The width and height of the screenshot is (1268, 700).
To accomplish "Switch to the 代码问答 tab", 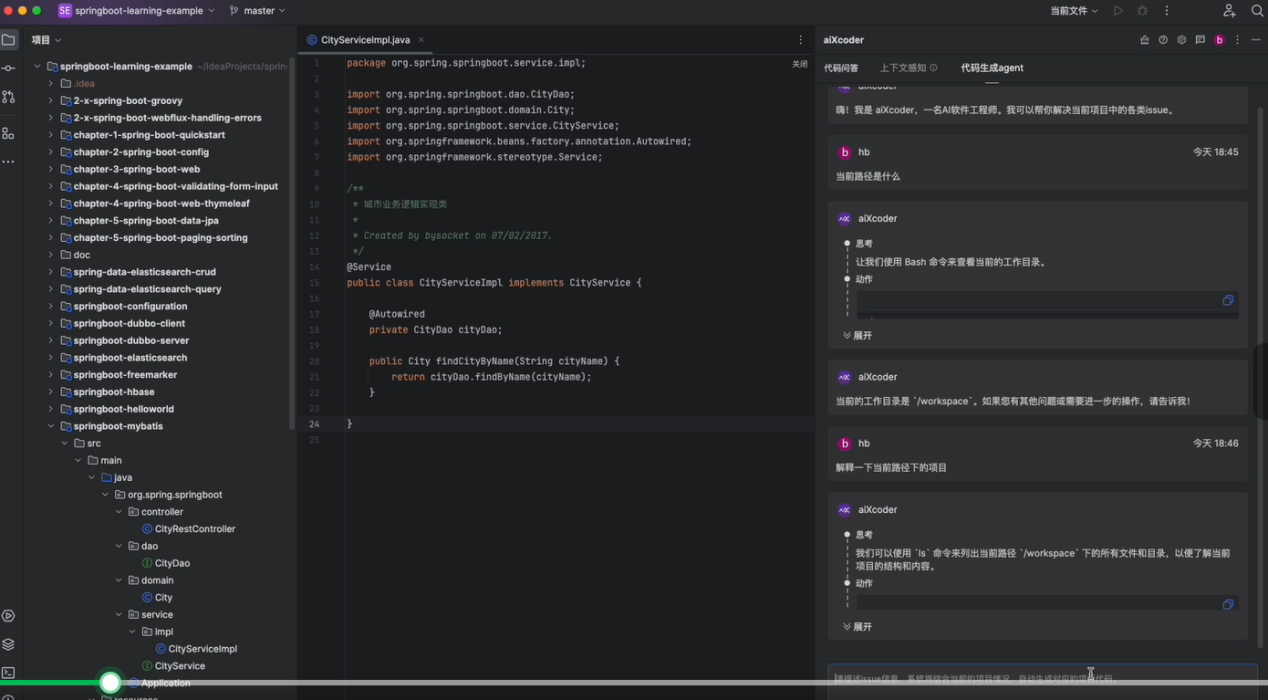I will [841, 68].
